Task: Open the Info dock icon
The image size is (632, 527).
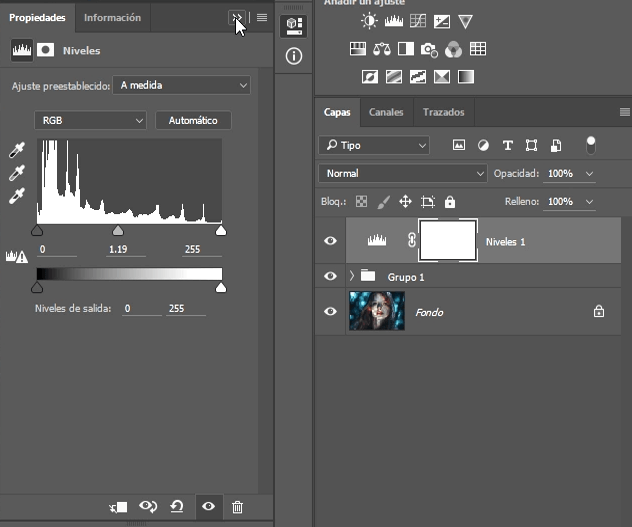Action: pos(294,56)
